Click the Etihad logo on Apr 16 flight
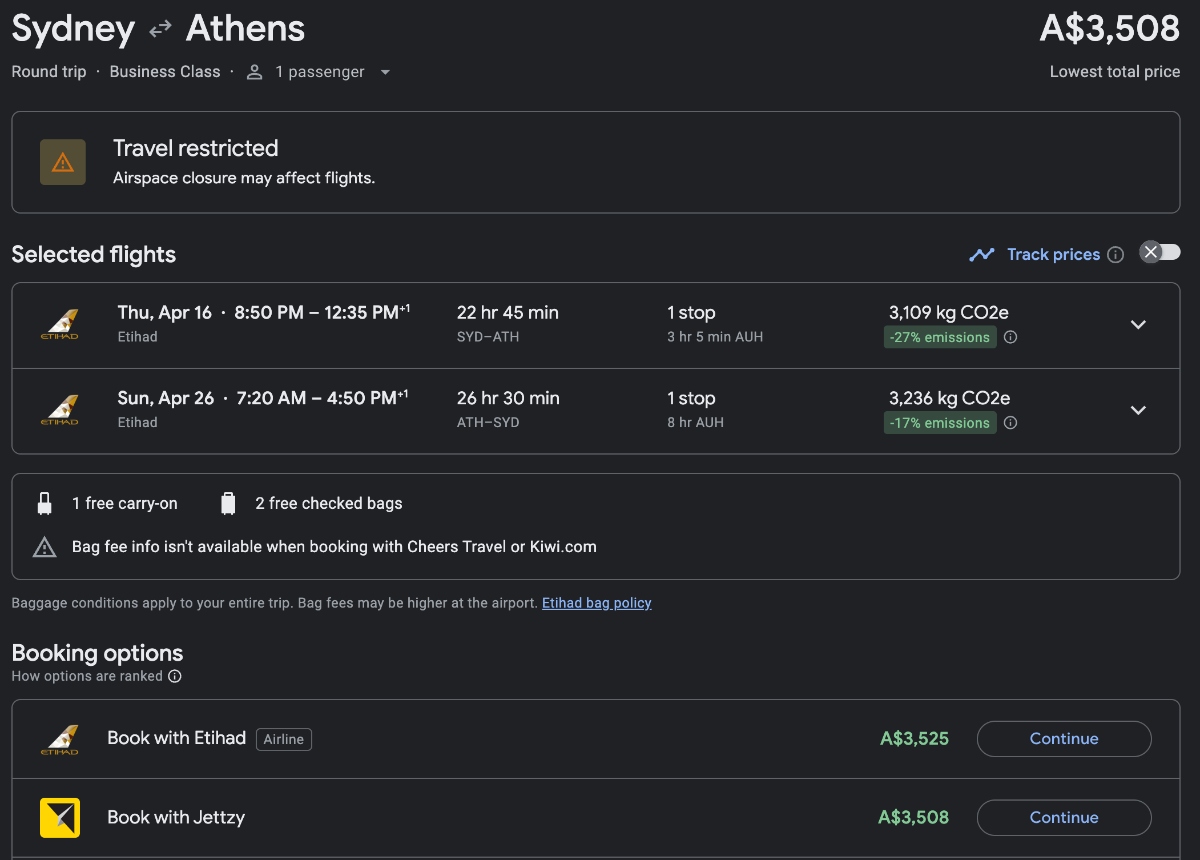This screenshot has width=1200, height=860. [x=60, y=325]
